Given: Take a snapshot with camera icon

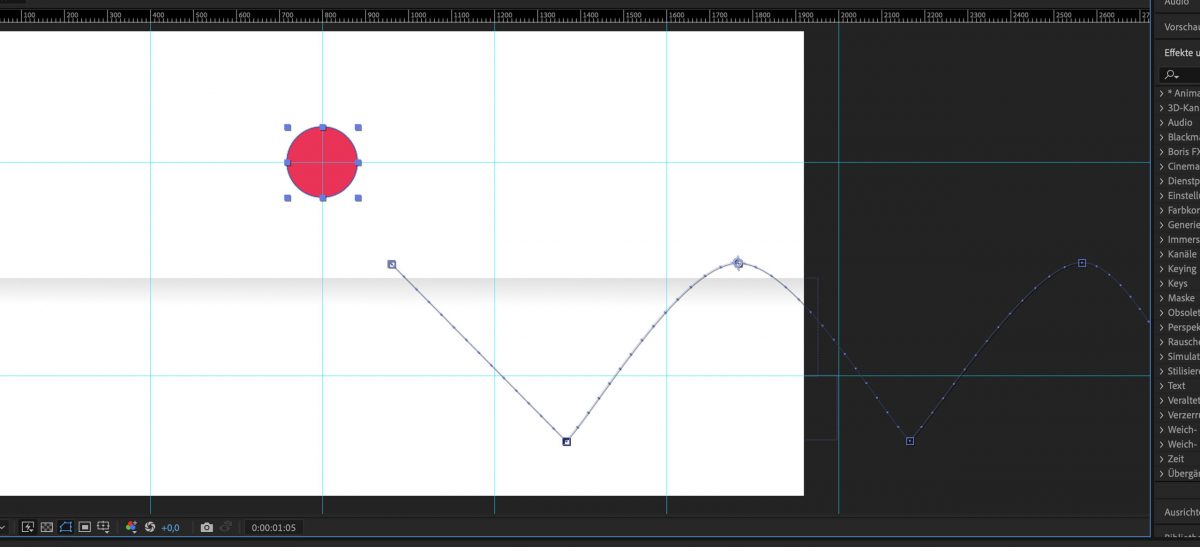Looking at the screenshot, I should 206,527.
